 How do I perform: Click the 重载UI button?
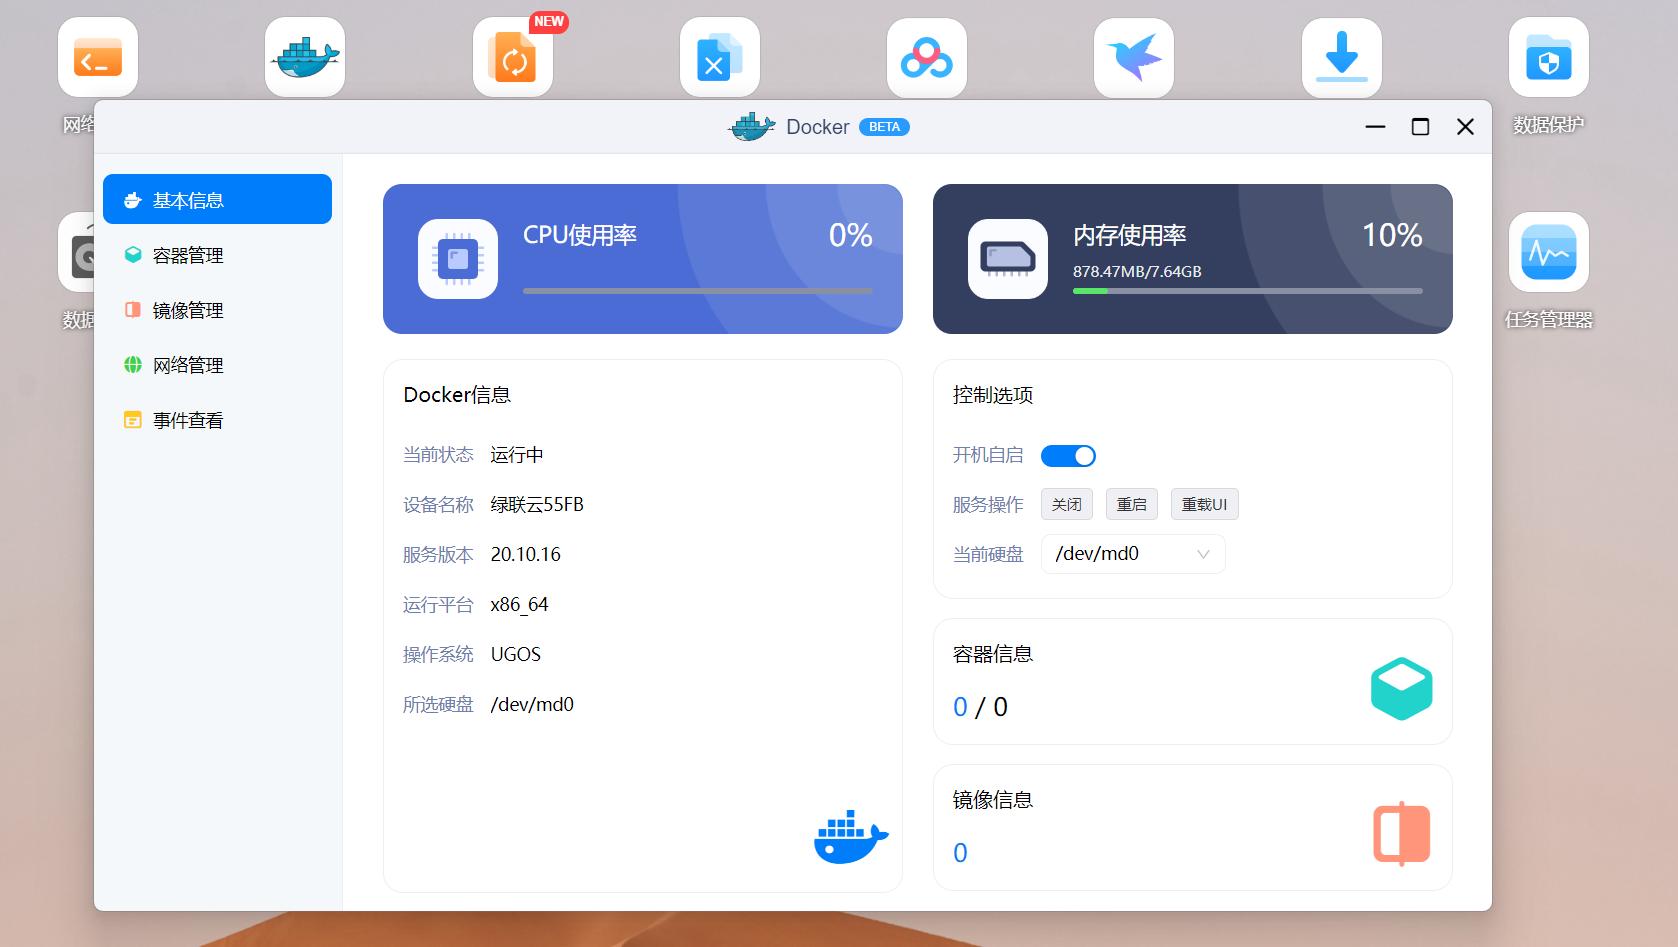[x=1204, y=504]
